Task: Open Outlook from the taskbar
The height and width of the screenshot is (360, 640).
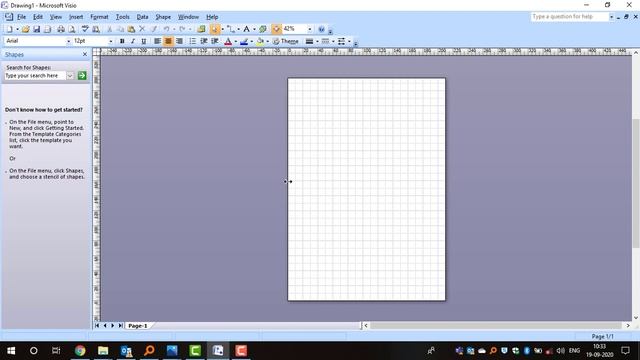Action: pyautogui.click(x=126, y=351)
